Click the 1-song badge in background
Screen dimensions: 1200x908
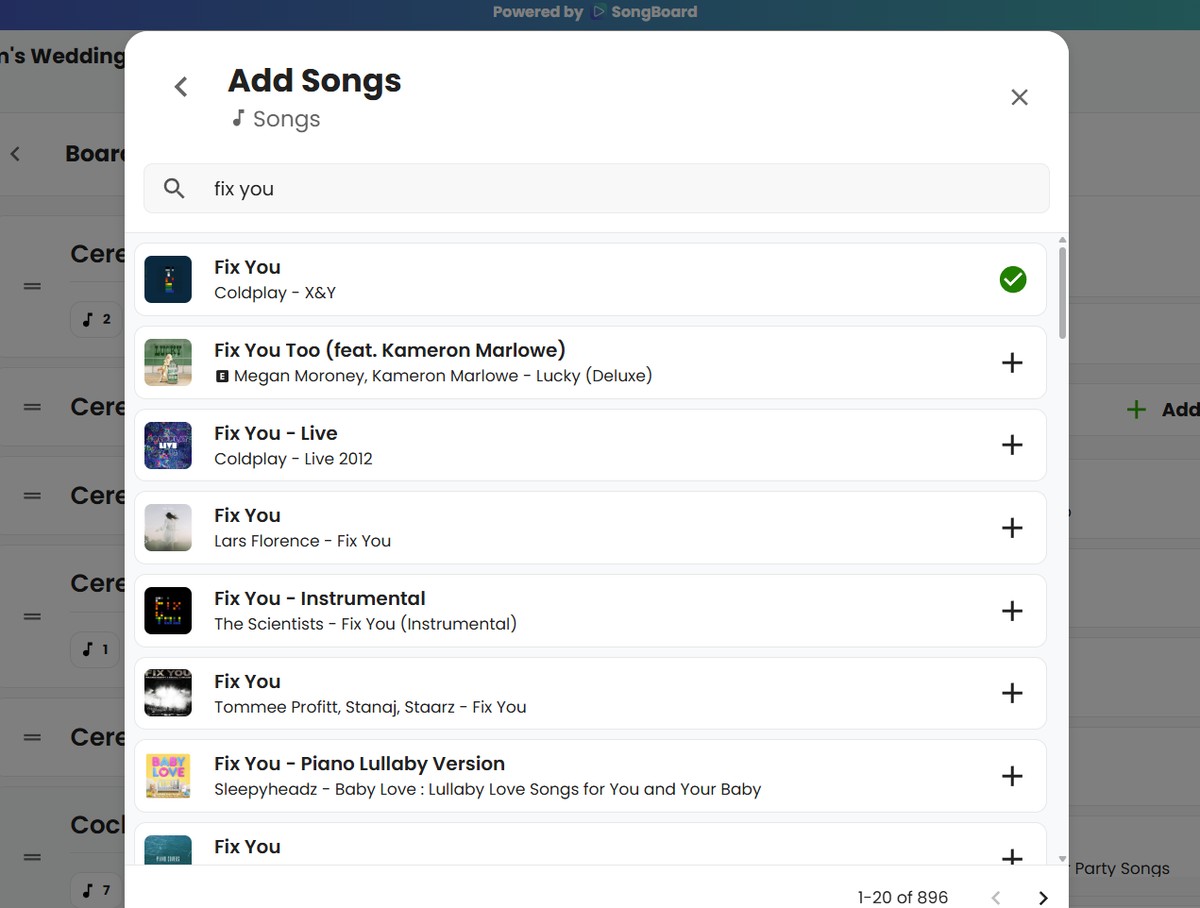tap(97, 650)
